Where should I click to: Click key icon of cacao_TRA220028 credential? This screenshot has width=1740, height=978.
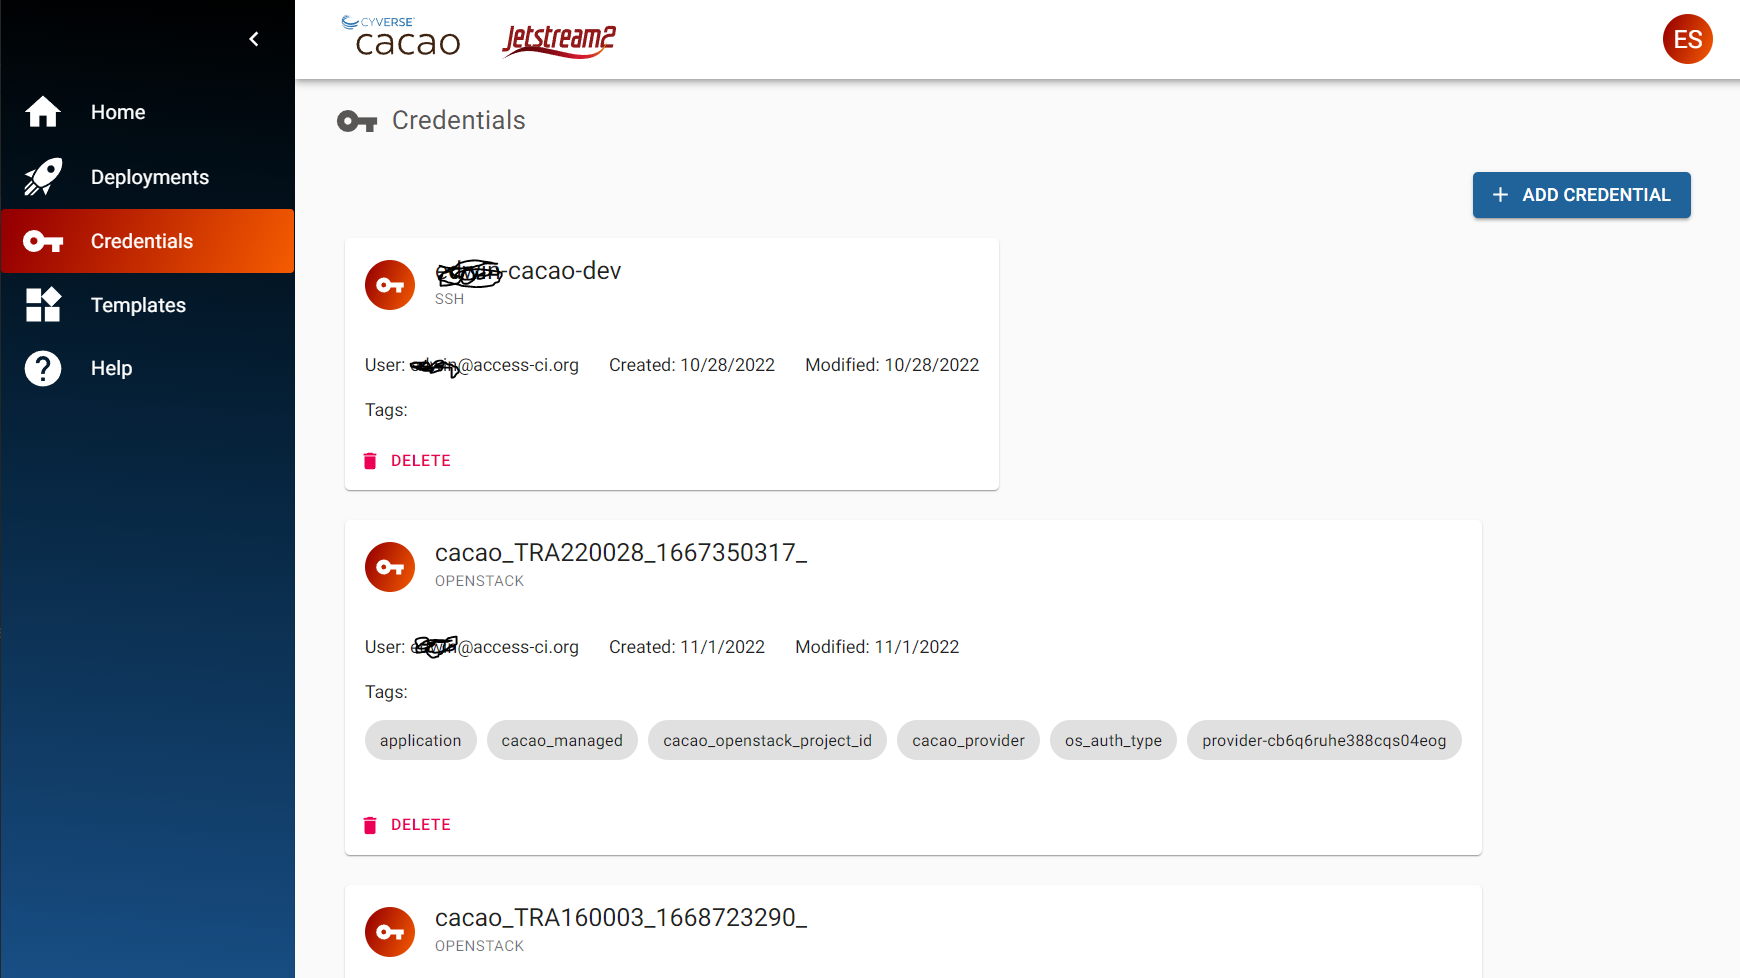pos(390,567)
